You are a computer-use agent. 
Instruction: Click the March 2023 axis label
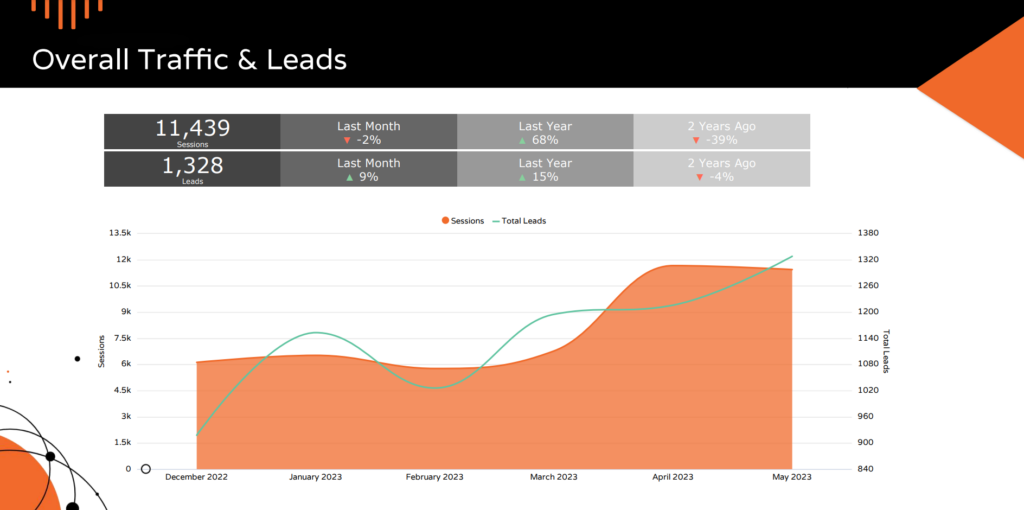click(x=553, y=477)
